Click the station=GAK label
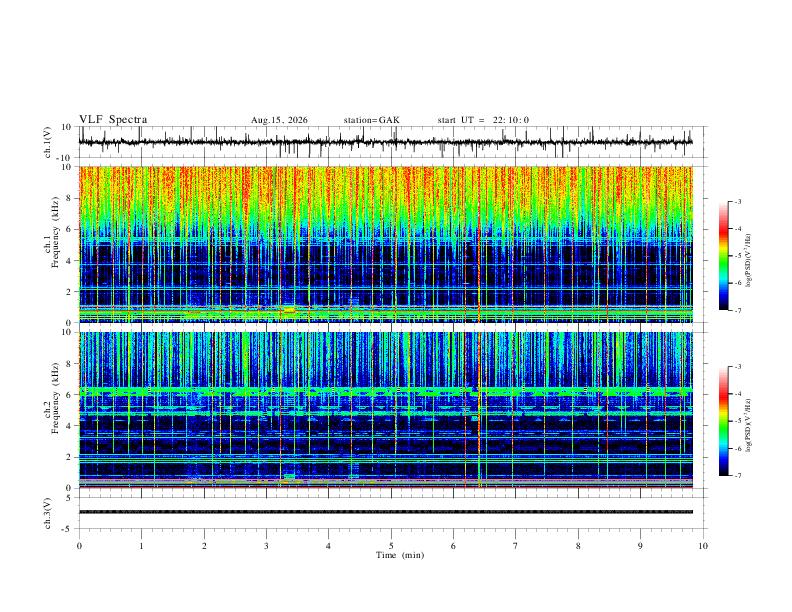The width and height of the screenshot is (792, 612). (371, 120)
